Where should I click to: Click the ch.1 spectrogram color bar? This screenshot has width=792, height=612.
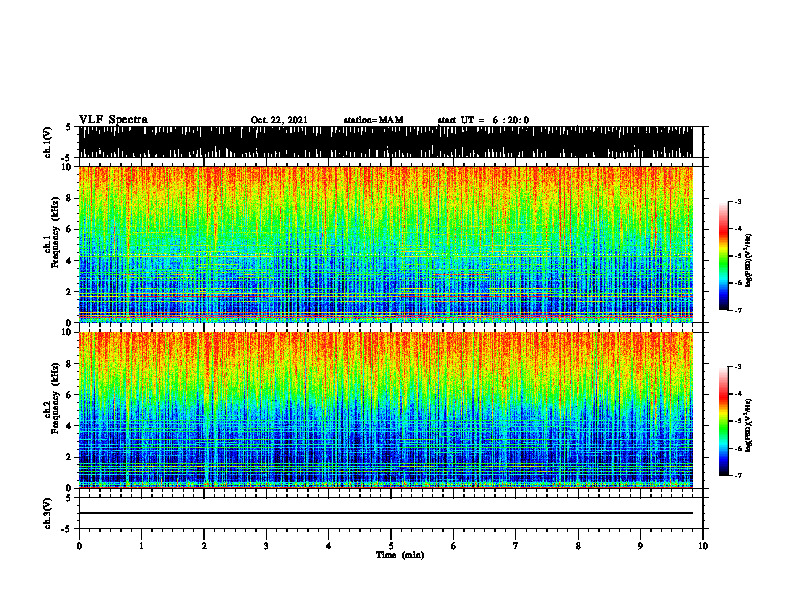[724, 256]
